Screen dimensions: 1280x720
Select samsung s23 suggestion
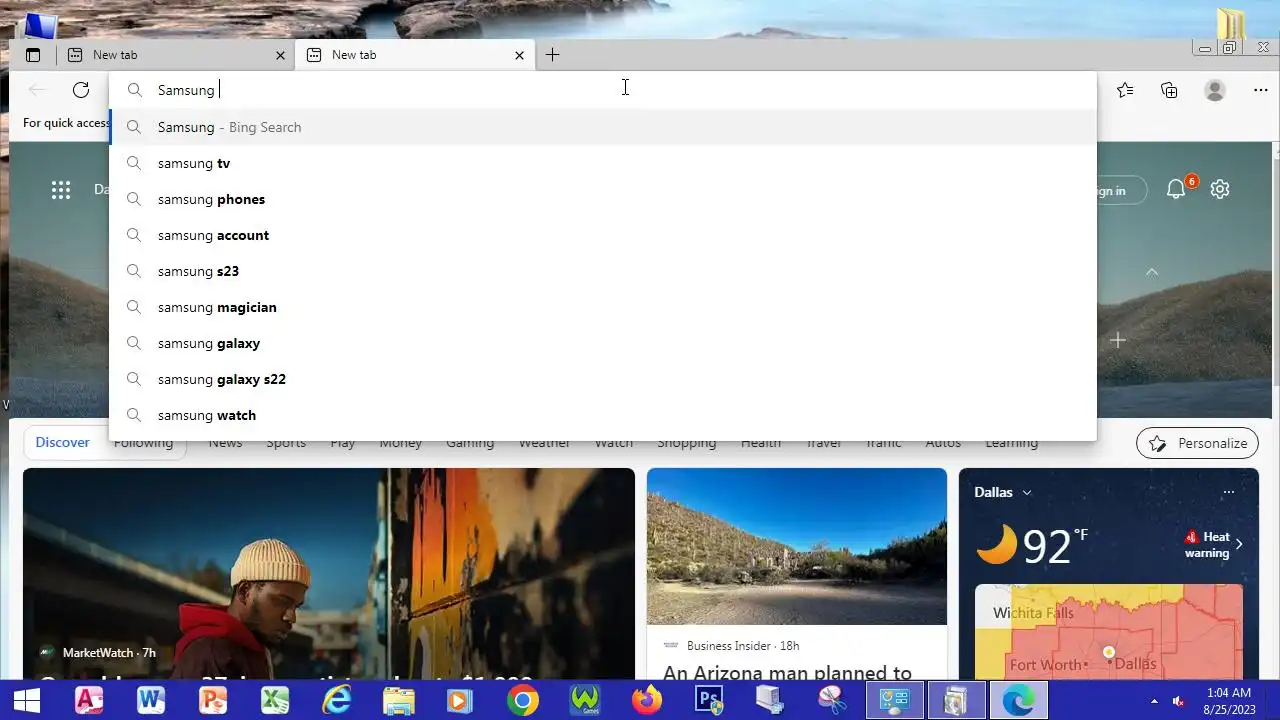click(603, 271)
